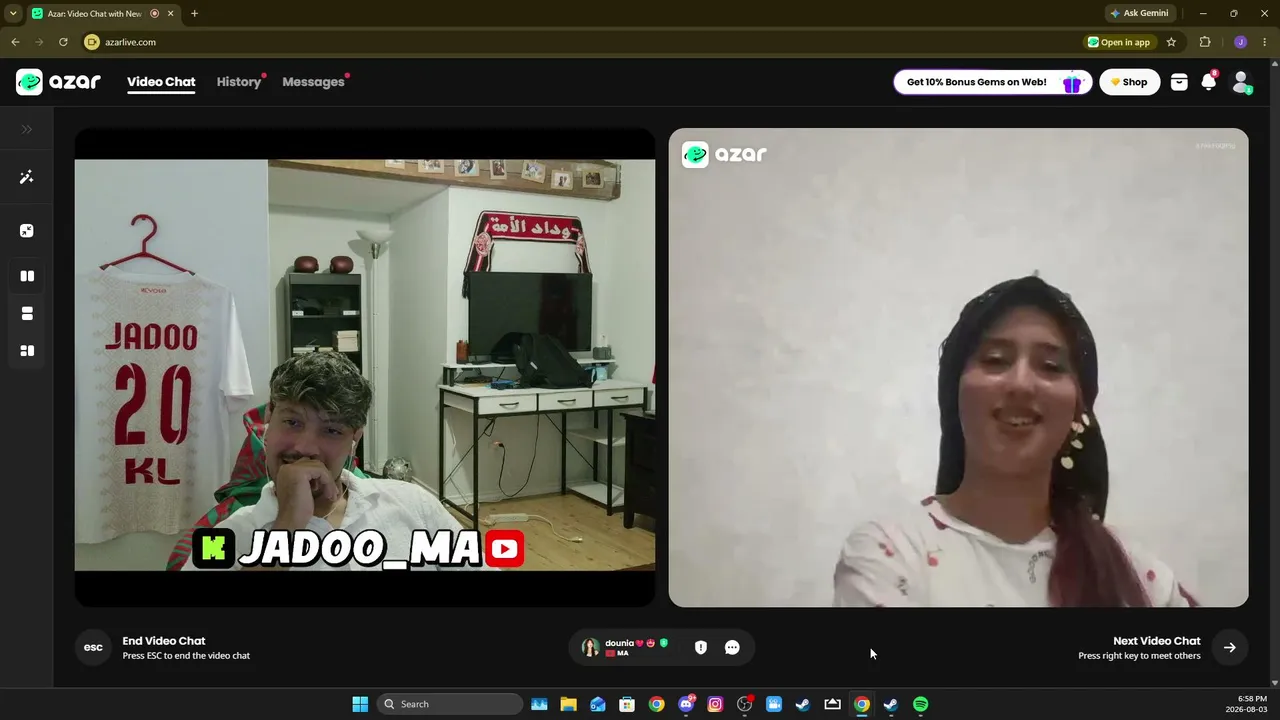The height and width of the screenshot is (720, 1280).
Task: End the video chat with ESC button
Action: point(93,648)
